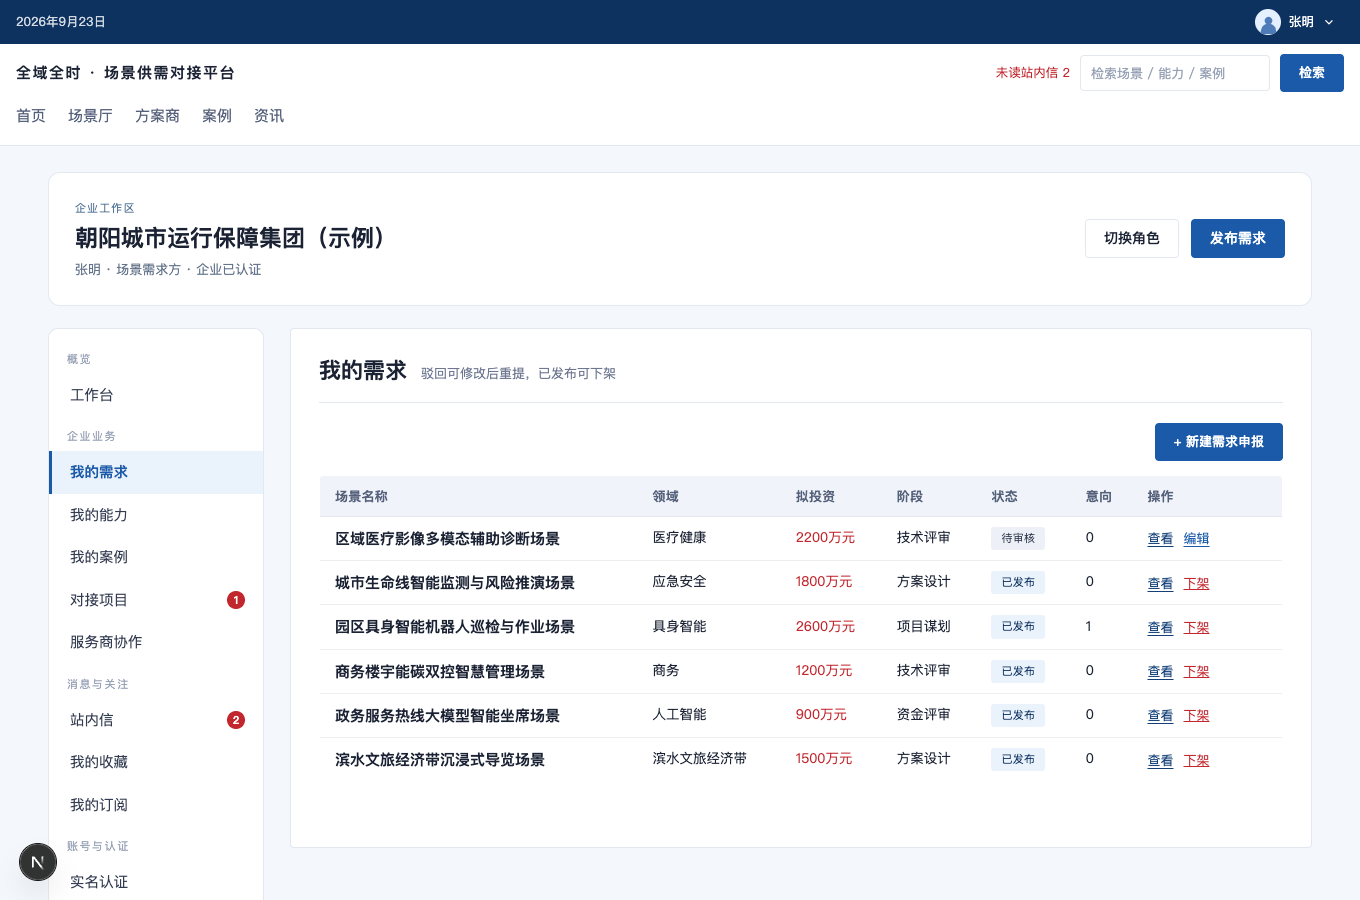This screenshot has height=900, width=1360.
Task: Click the 全域全时 · 场景供需对接平台 site title
Action: coord(125,73)
